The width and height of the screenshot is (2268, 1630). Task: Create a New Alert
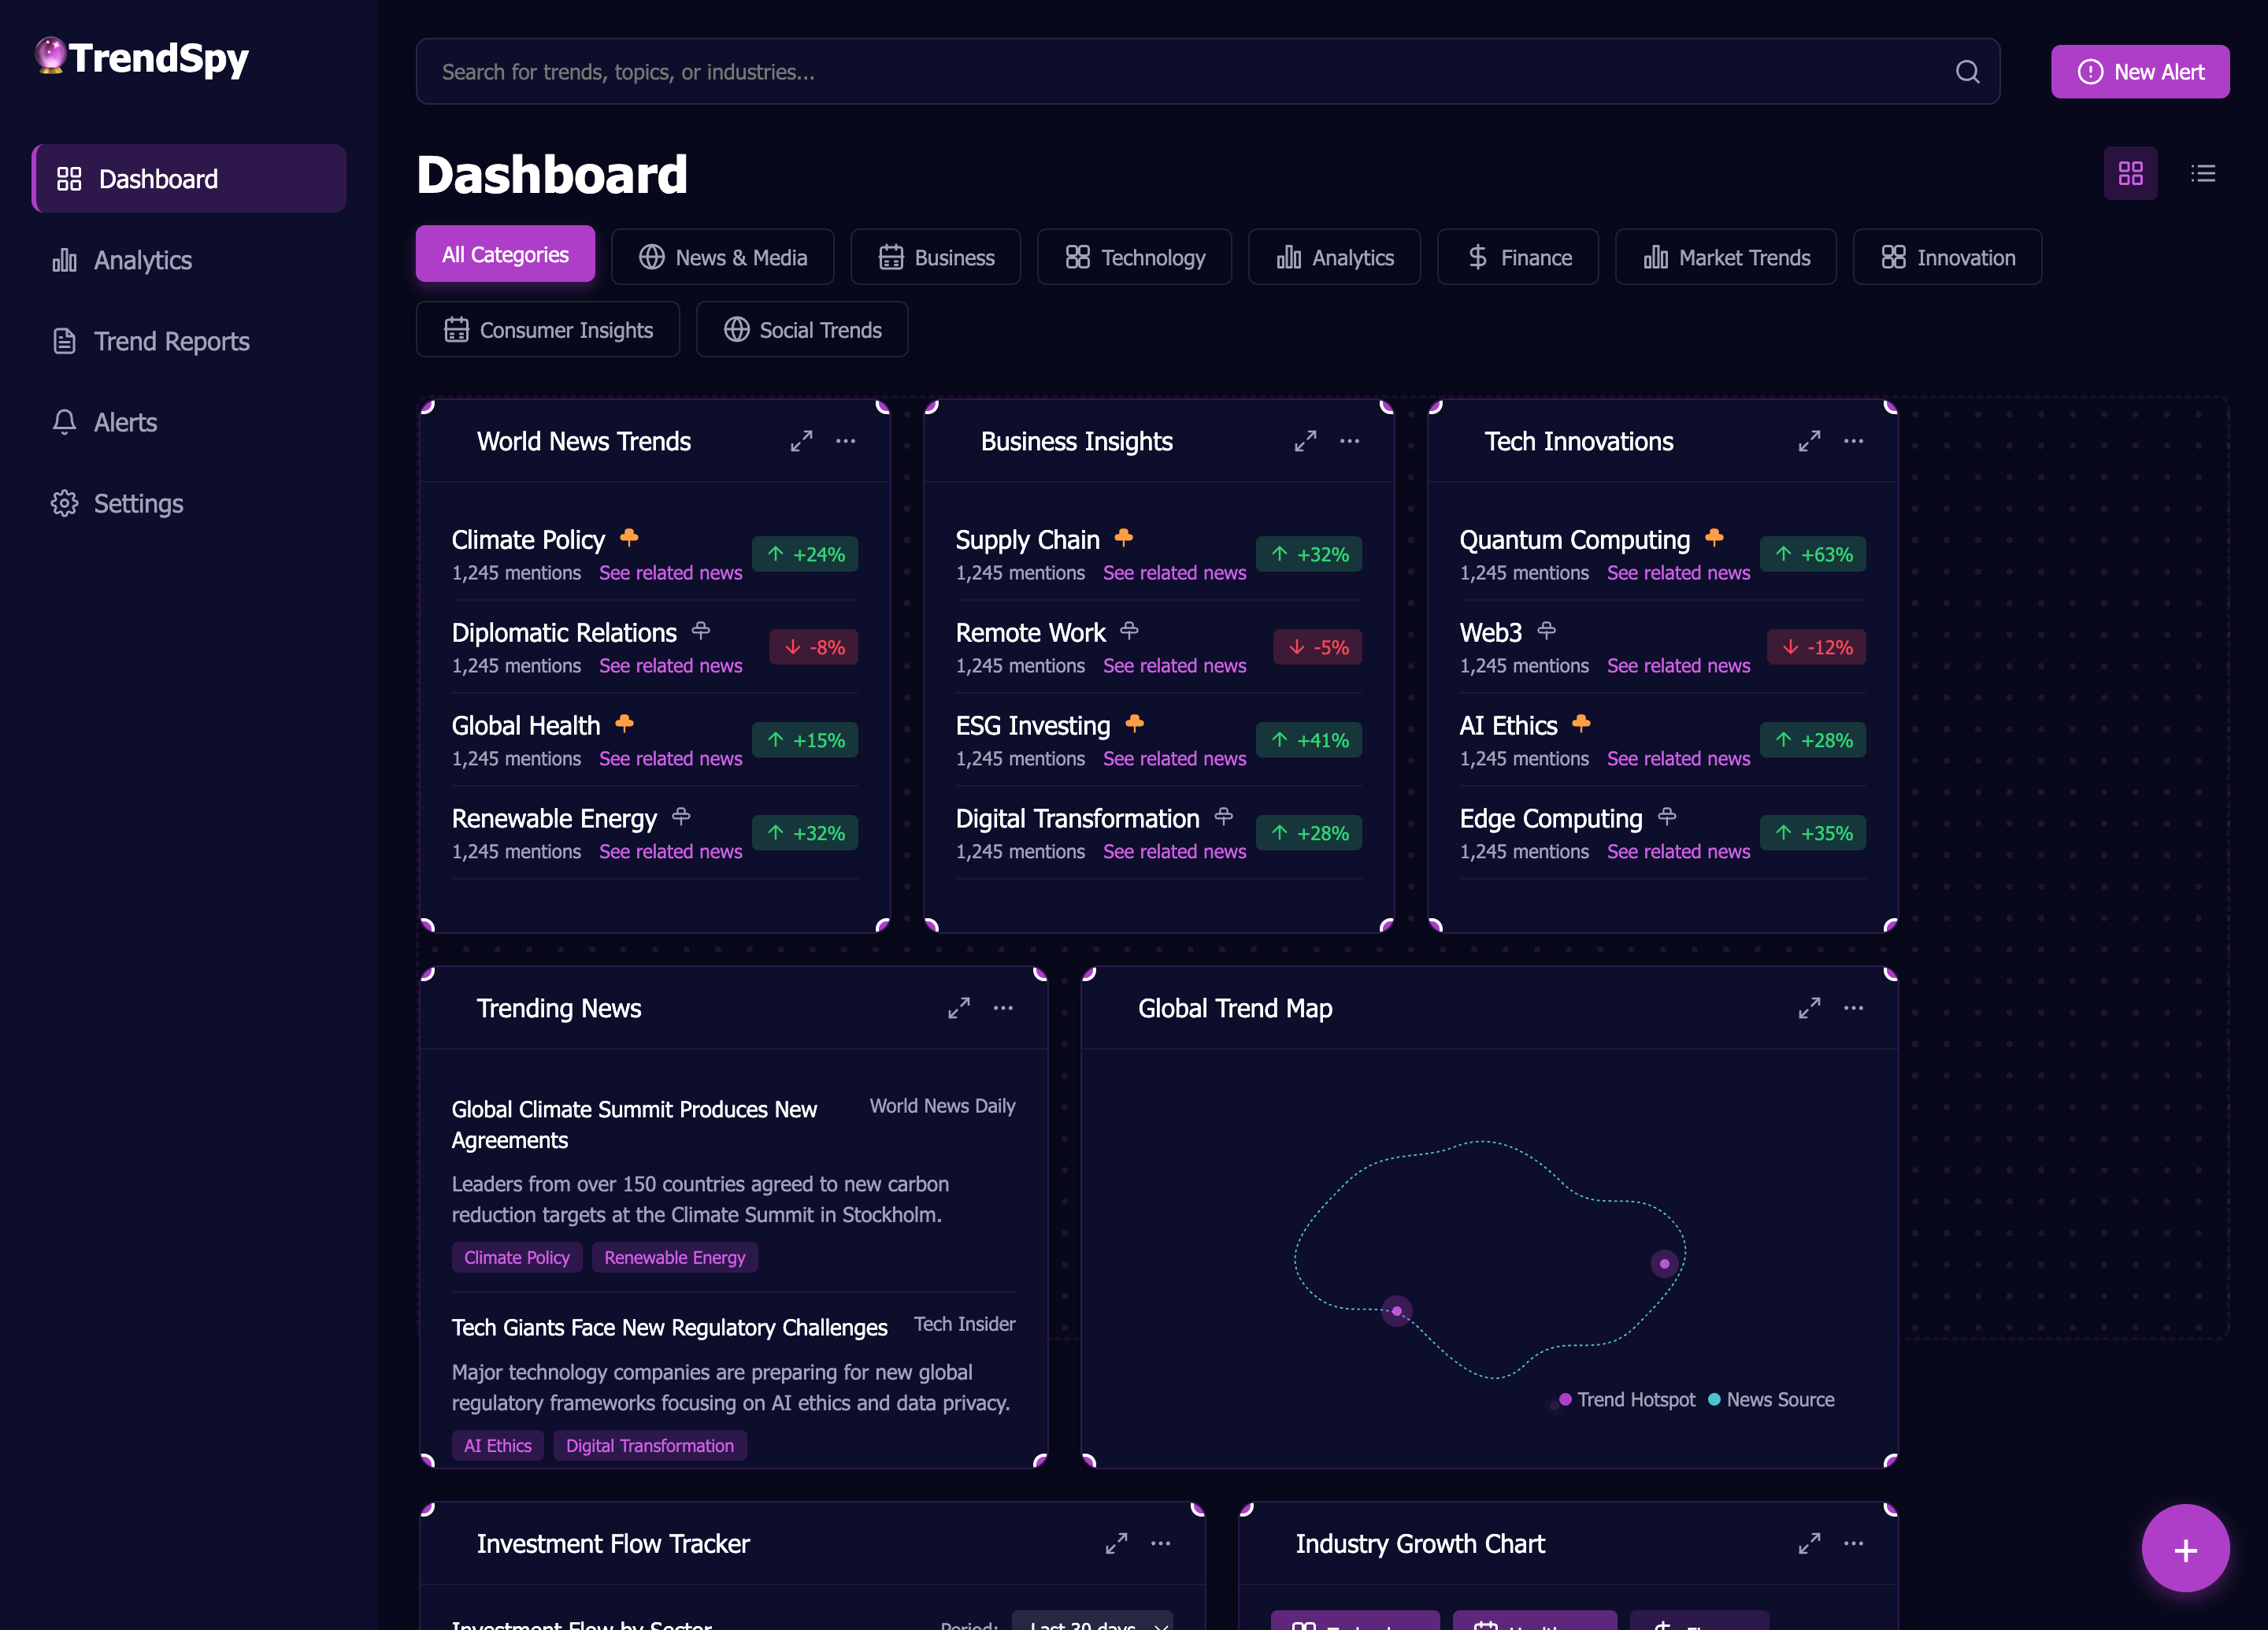pyautogui.click(x=2140, y=72)
